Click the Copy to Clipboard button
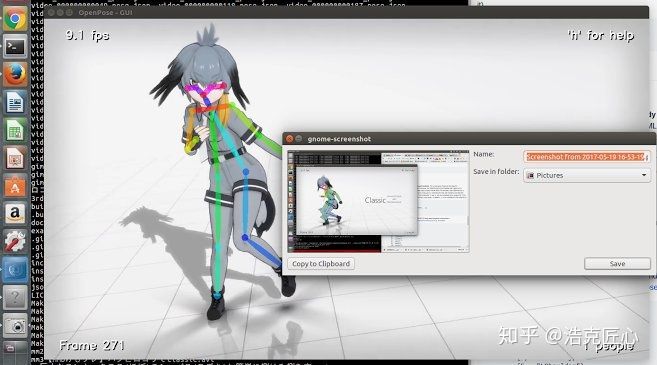Screen dimensions: 657x365 pos(321,264)
